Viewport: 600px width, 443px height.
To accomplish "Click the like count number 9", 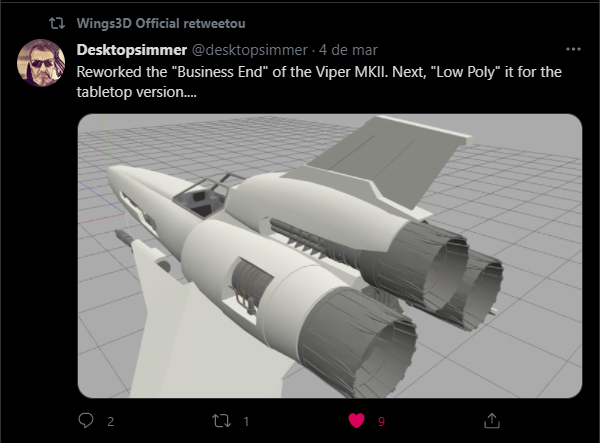I will tap(381, 422).
